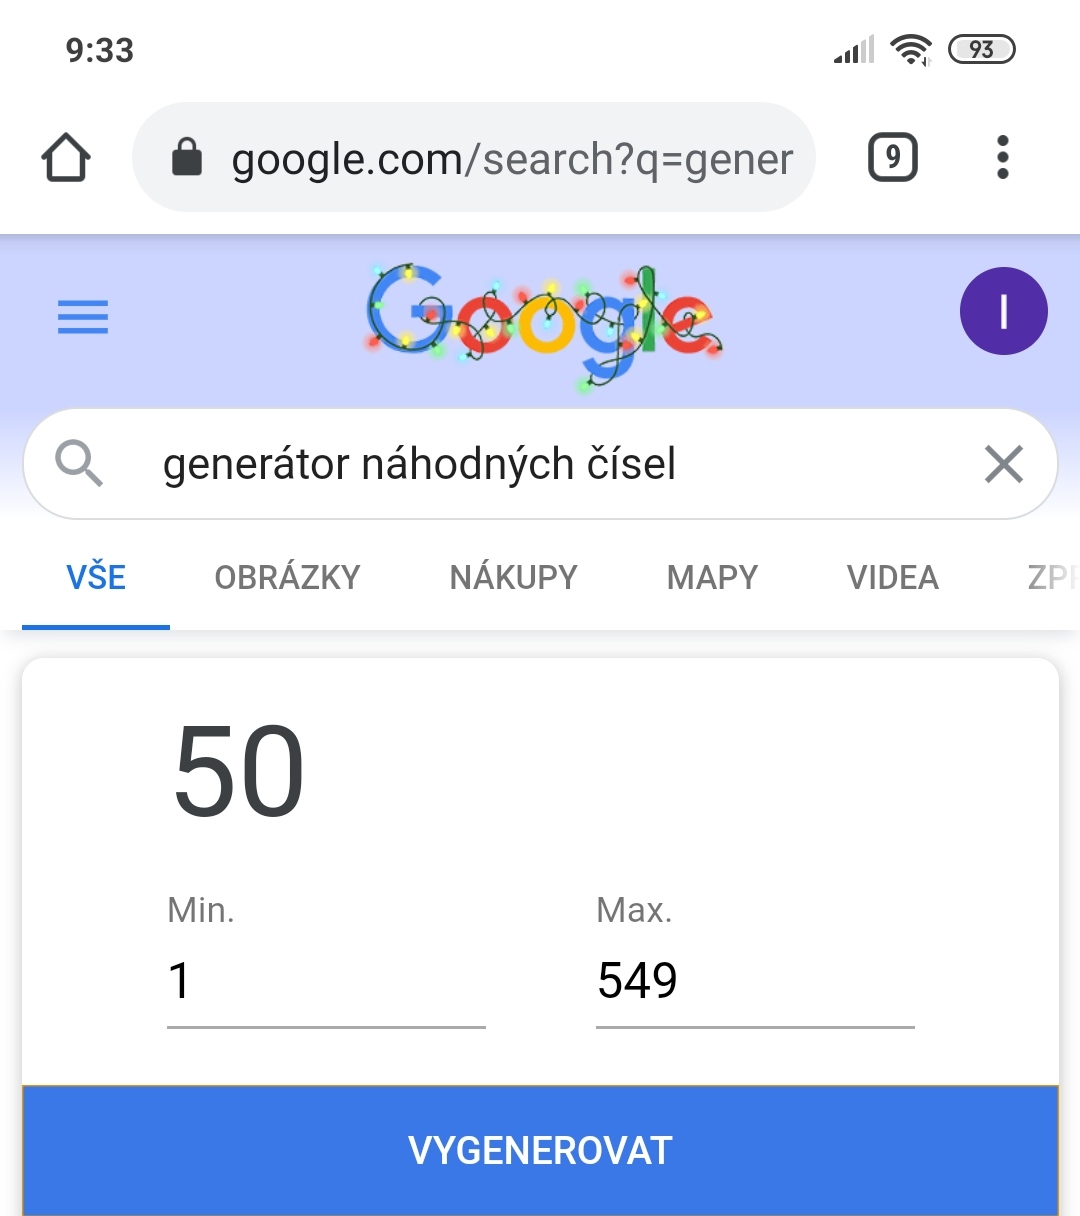
Task: Open the purple account avatar
Action: click(1003, 311)
